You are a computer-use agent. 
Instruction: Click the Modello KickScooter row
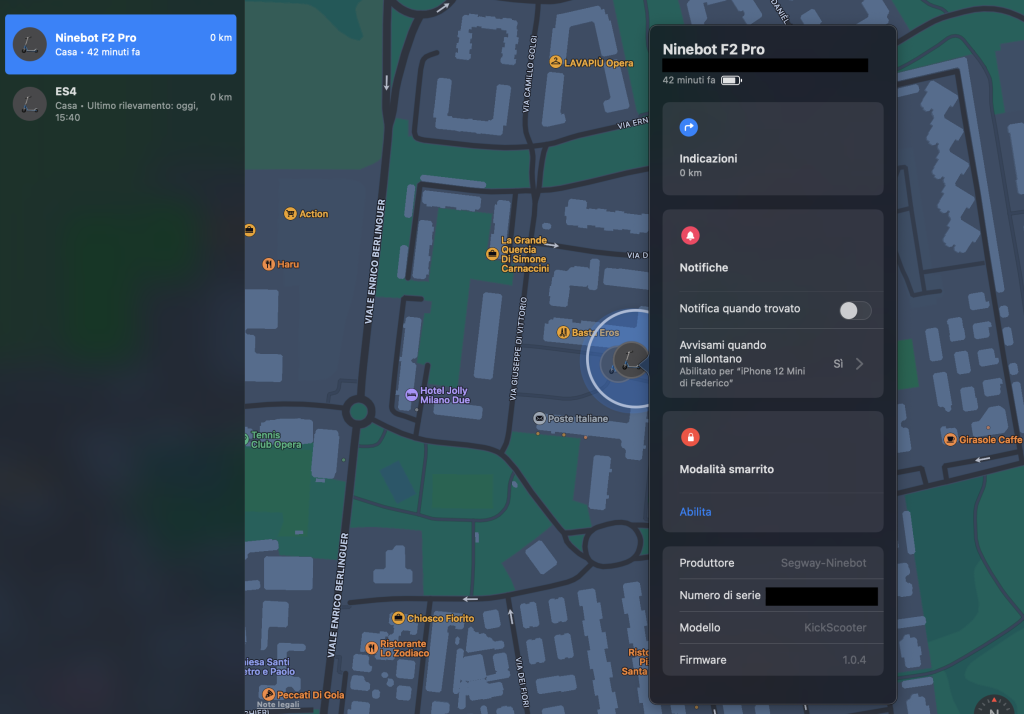pos(773,628)
